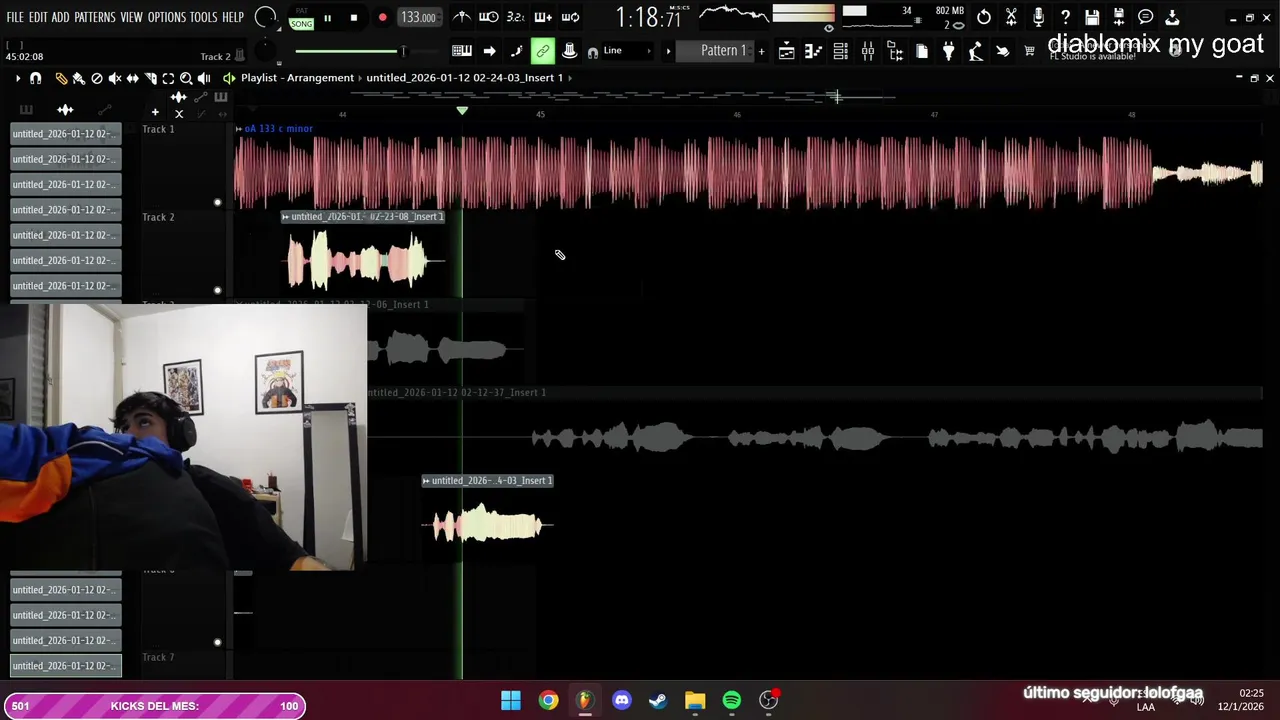The height and width of the screenshot is (720, 1280).
Task: Open the Piano roll from top toolbar
Action: coord(813,51)
